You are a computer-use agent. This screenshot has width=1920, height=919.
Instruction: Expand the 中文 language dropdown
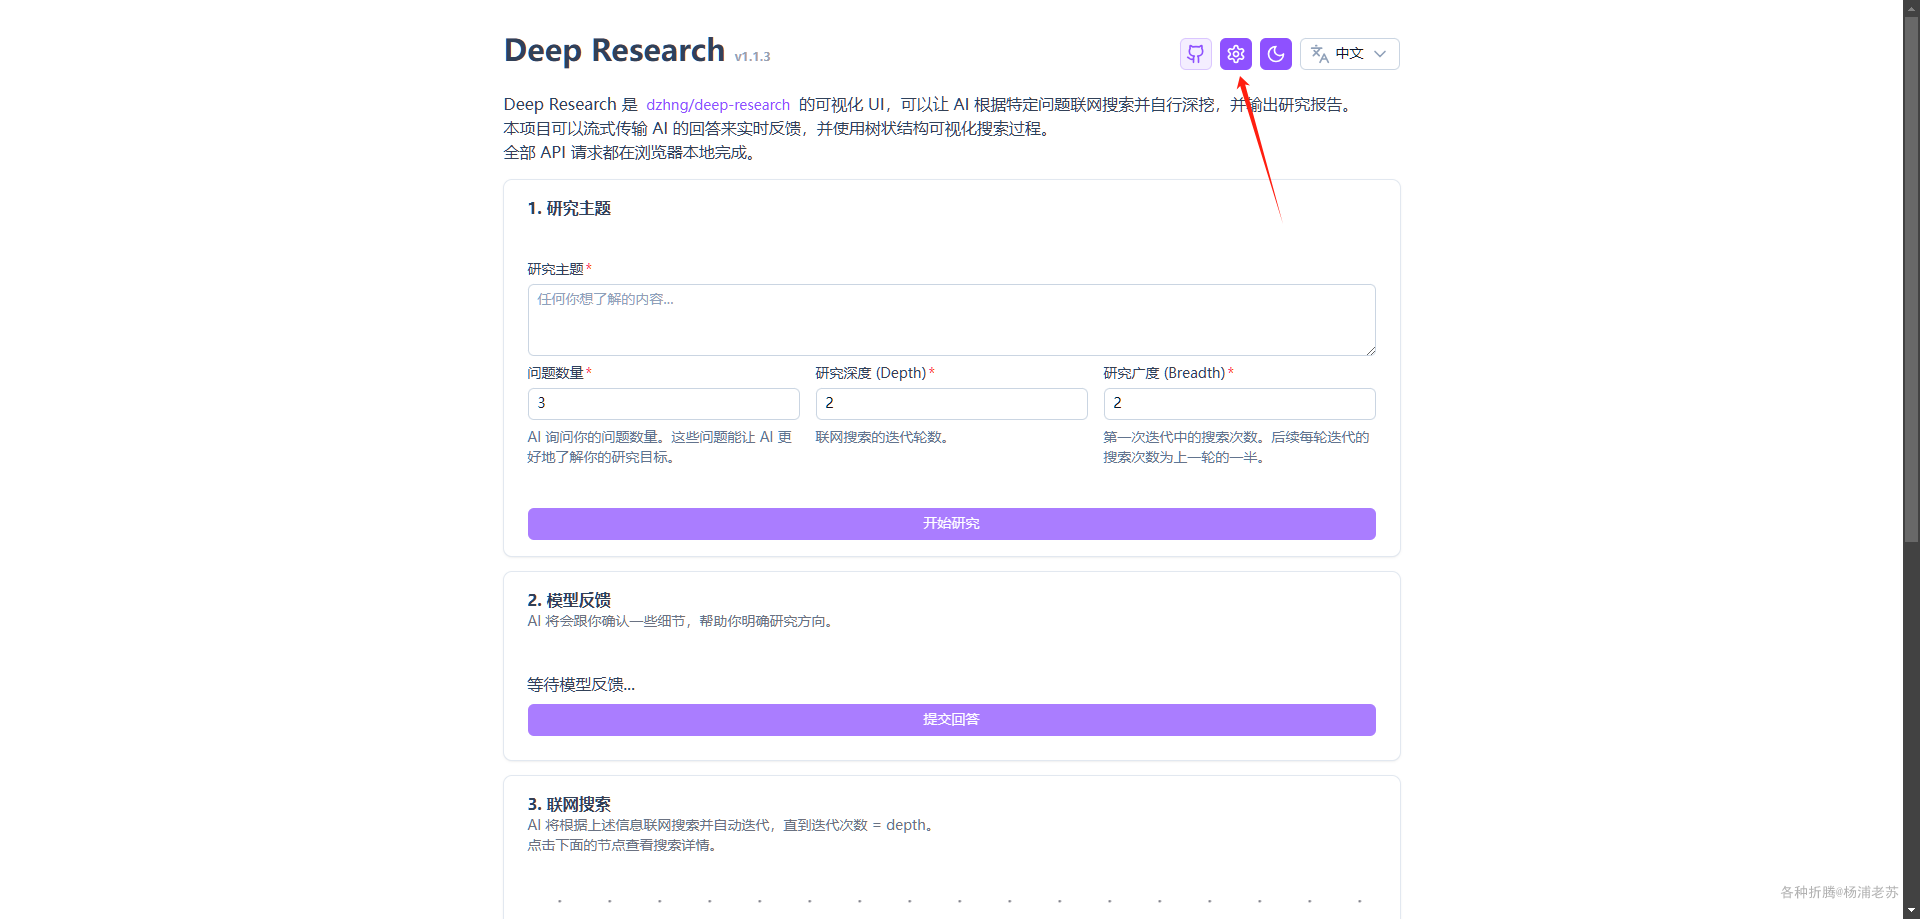[1350, 54]
